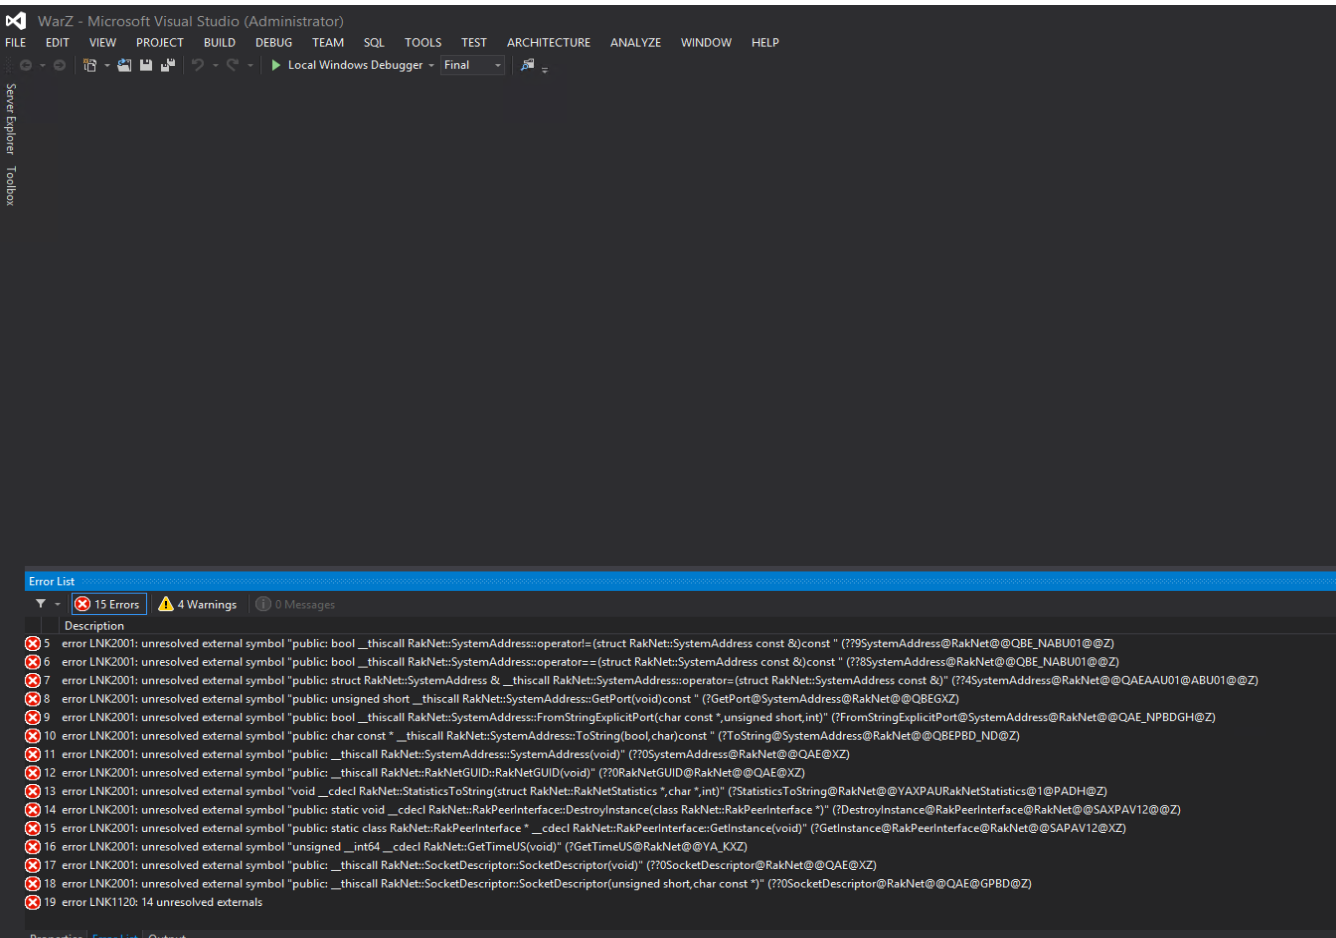Viewport: 1336px width, 938px height.
Task: Open the Final solution configuration combo box
Action: tap(473, 65)
